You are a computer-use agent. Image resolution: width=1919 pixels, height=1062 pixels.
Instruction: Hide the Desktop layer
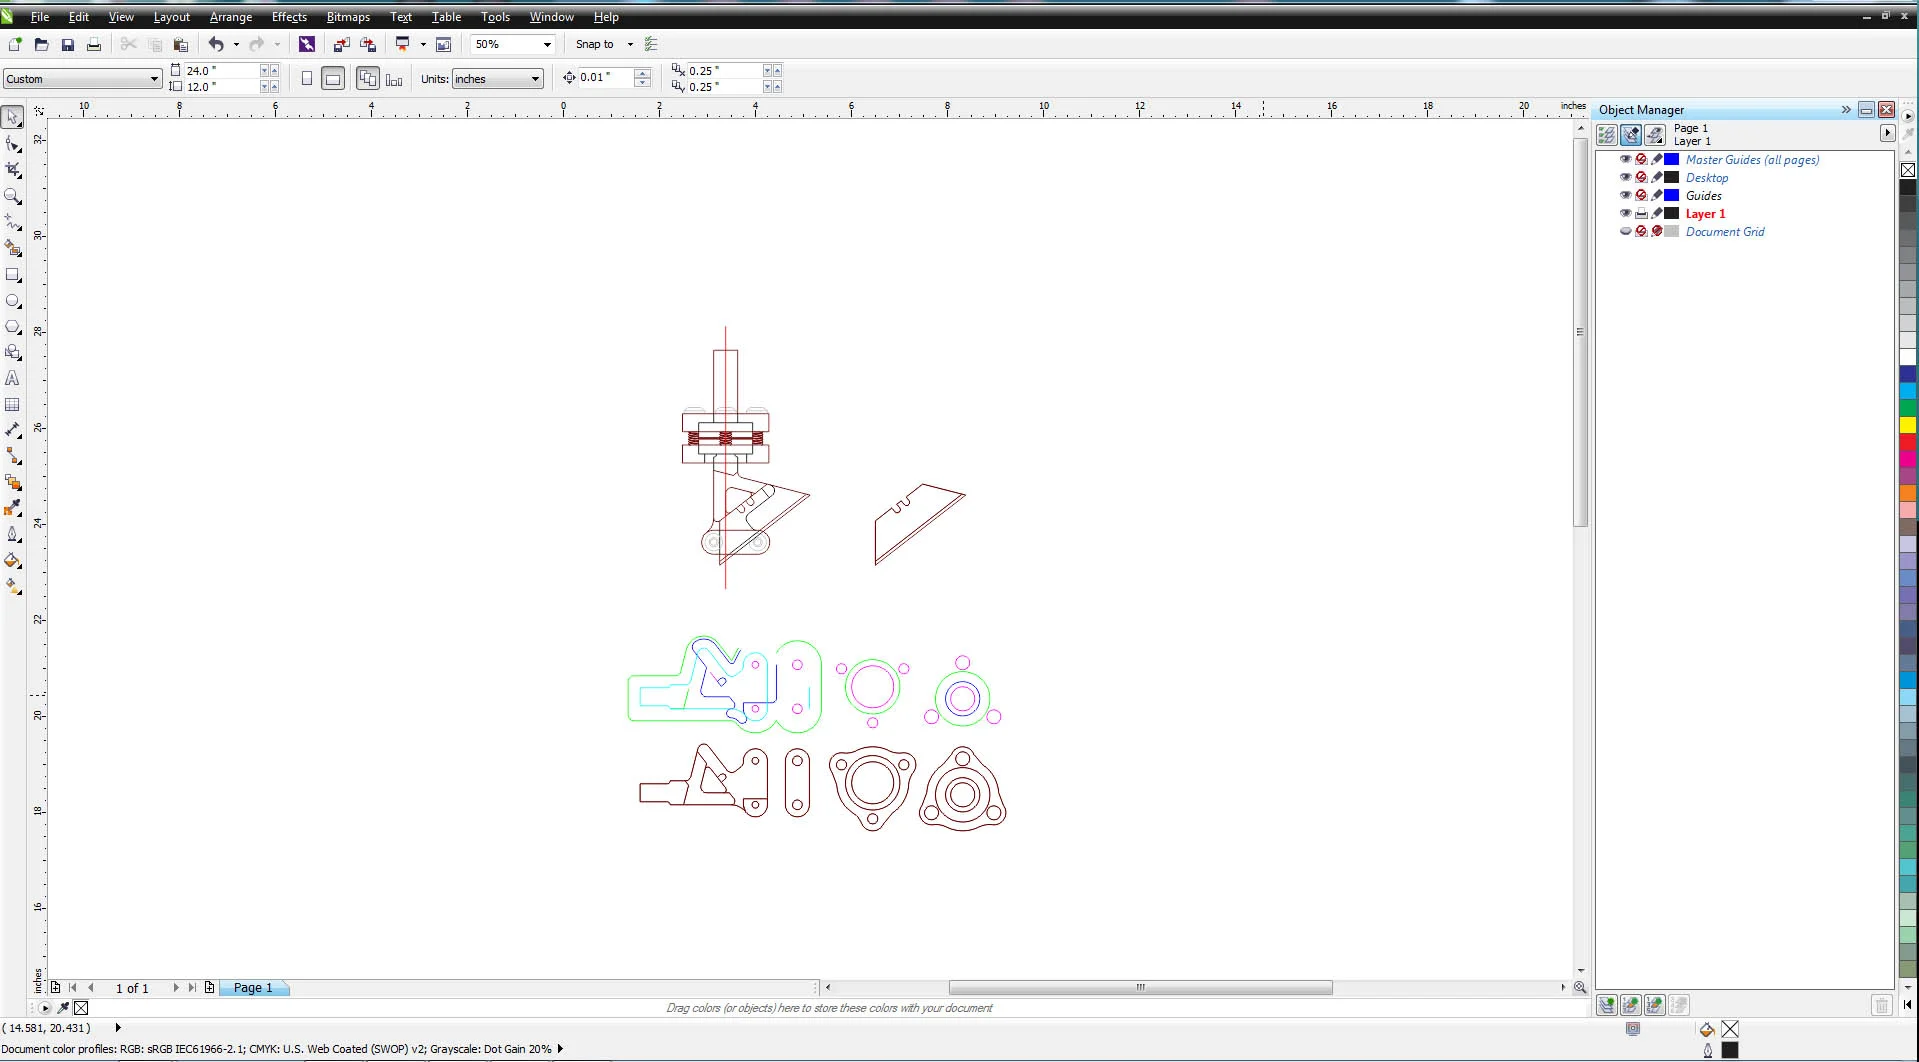pyautogui.click(x=1625, y=177)
